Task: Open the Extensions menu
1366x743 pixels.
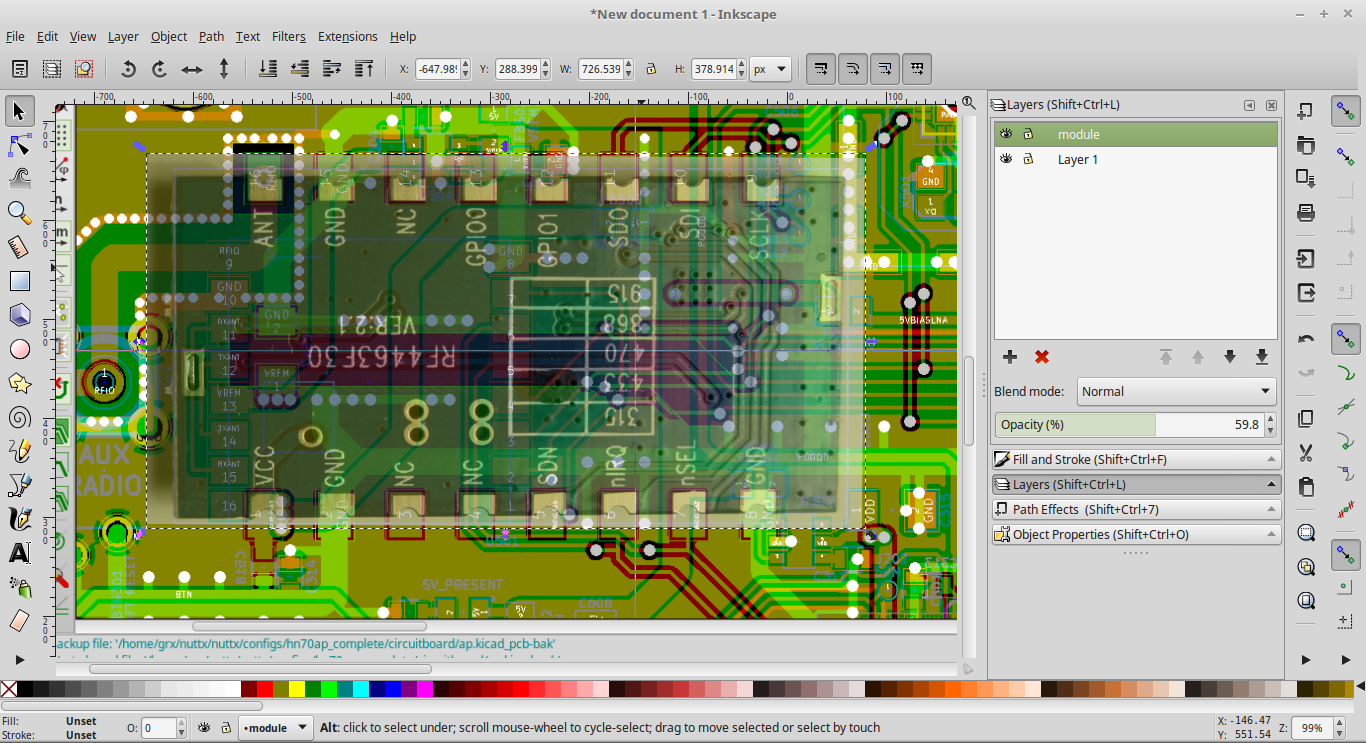Action: 348,37
